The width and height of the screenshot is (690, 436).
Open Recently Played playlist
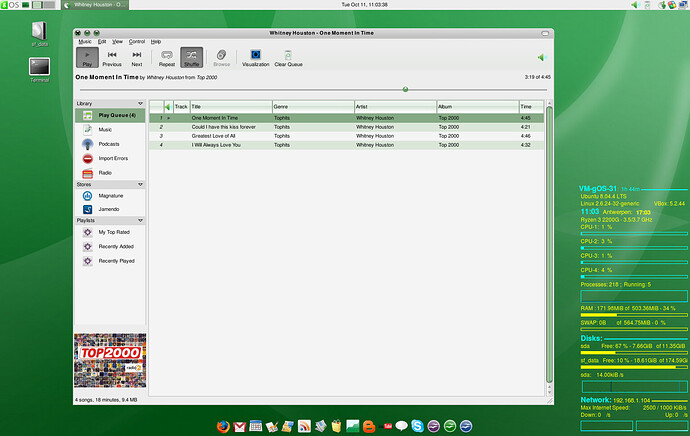(x=110, y=261)
